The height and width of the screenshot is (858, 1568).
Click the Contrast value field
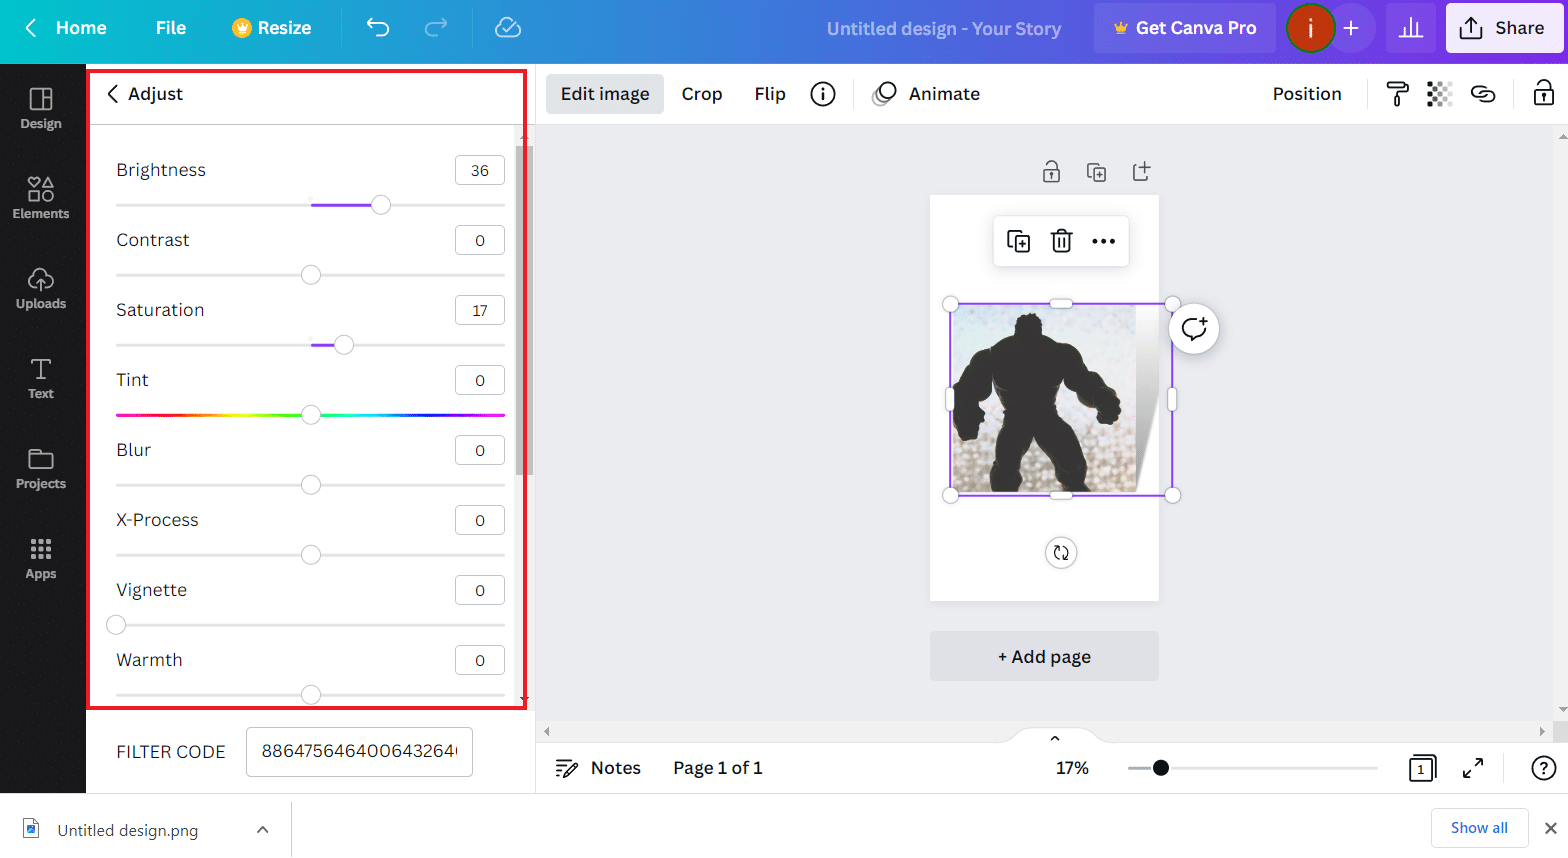(480, 240)
